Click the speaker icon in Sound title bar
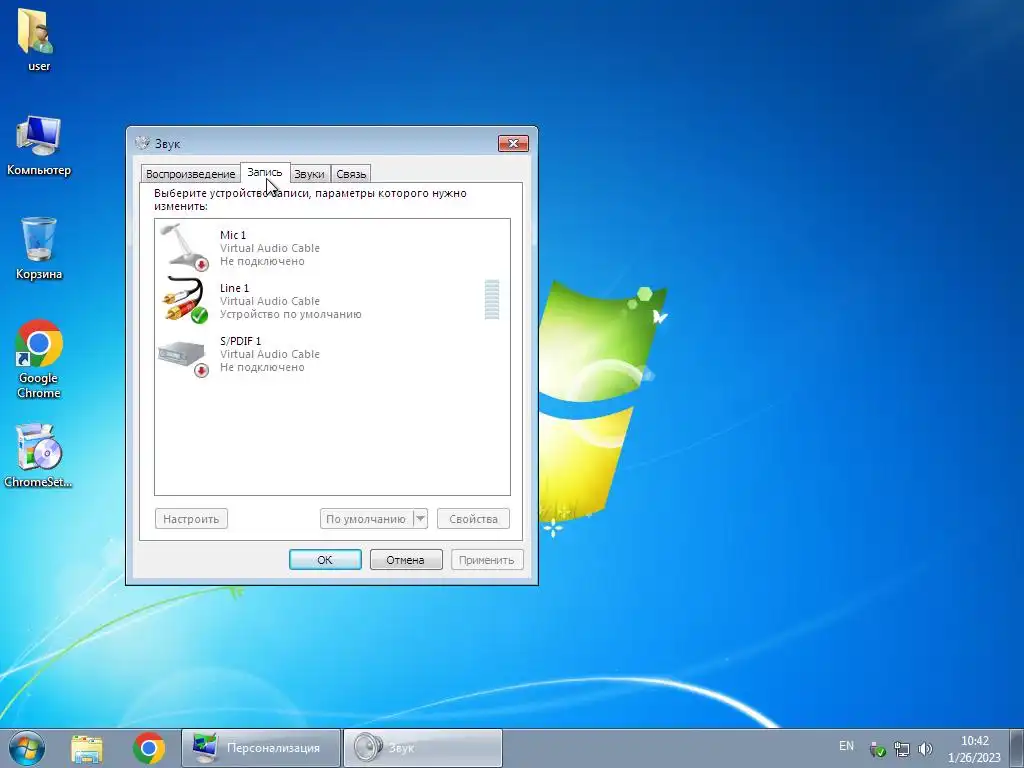The width and height of the screenshot is (1024, 768). 142,143
